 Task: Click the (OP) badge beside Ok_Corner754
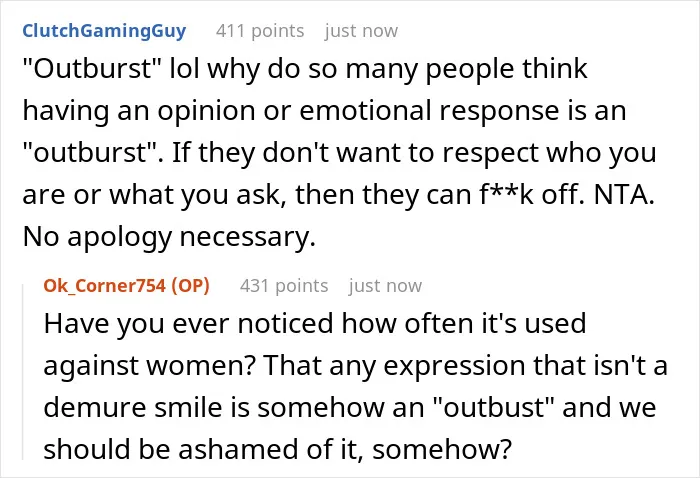coord(191,286)
